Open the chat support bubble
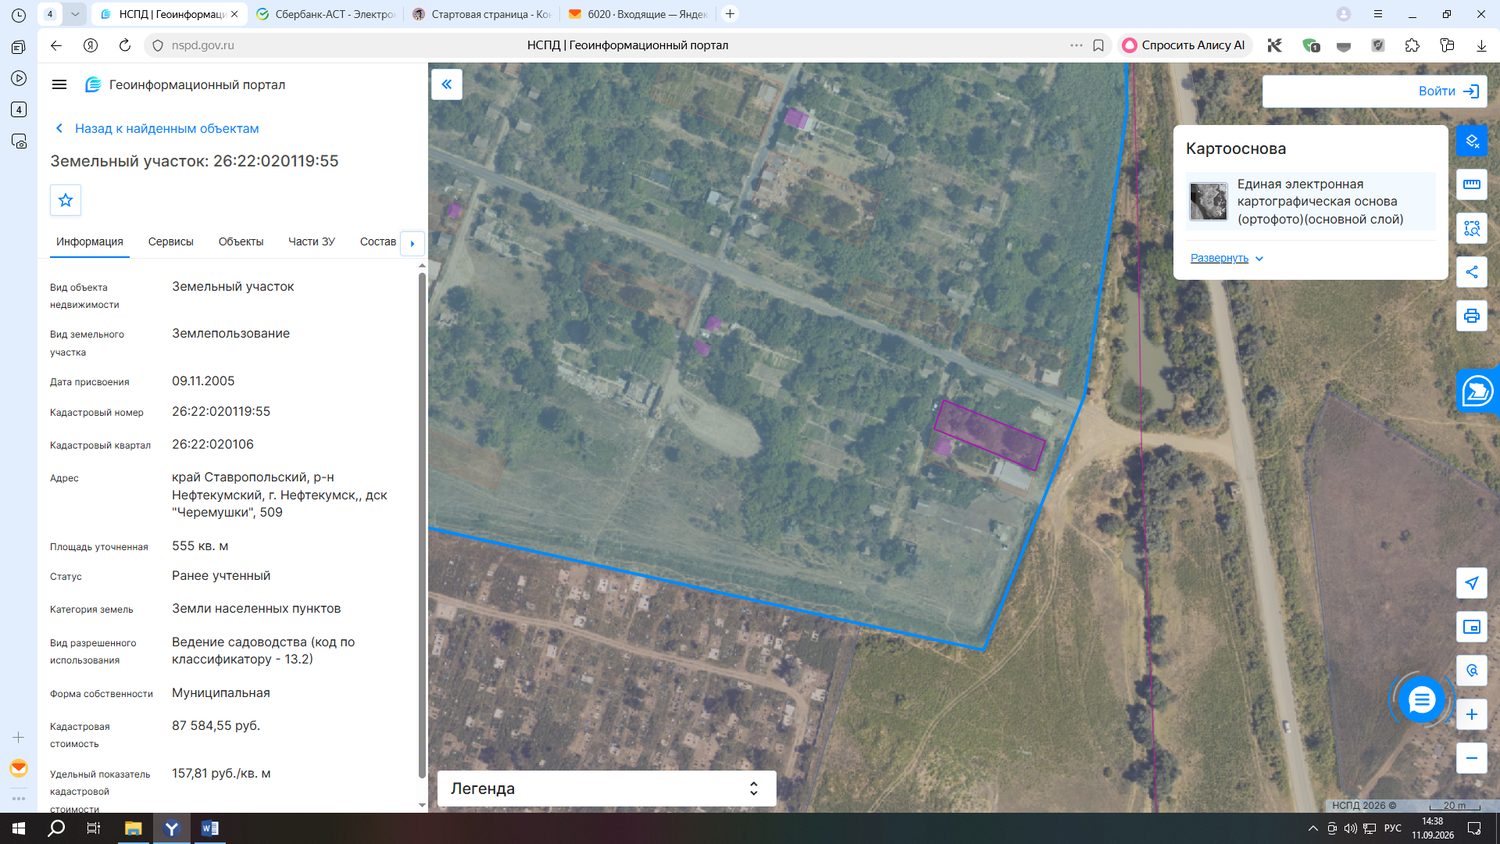 1421,700
